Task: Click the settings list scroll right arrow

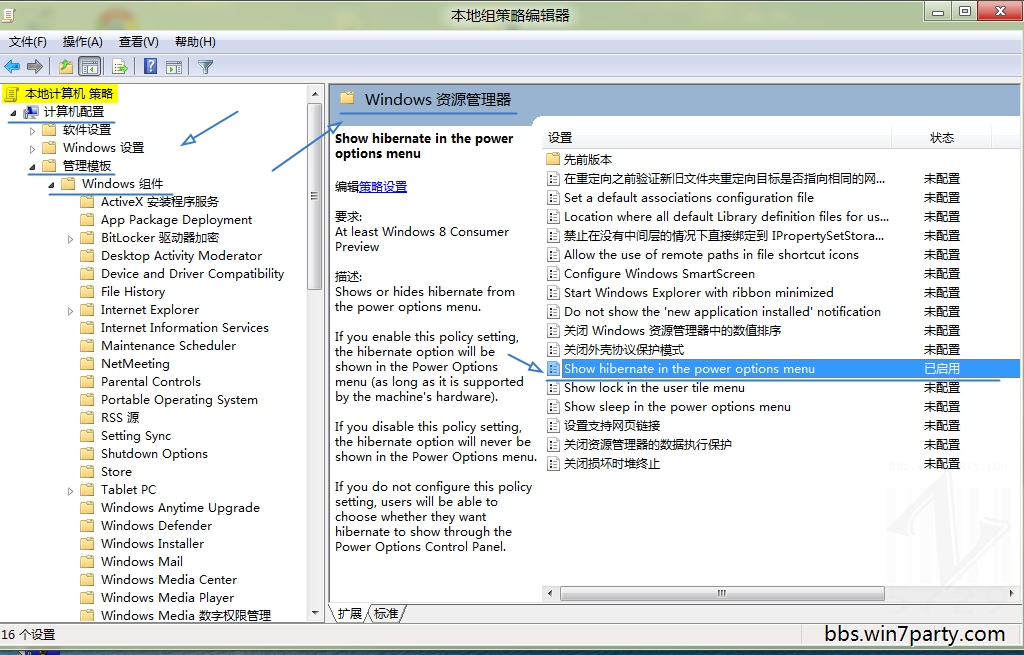Action: point(1012,594)
